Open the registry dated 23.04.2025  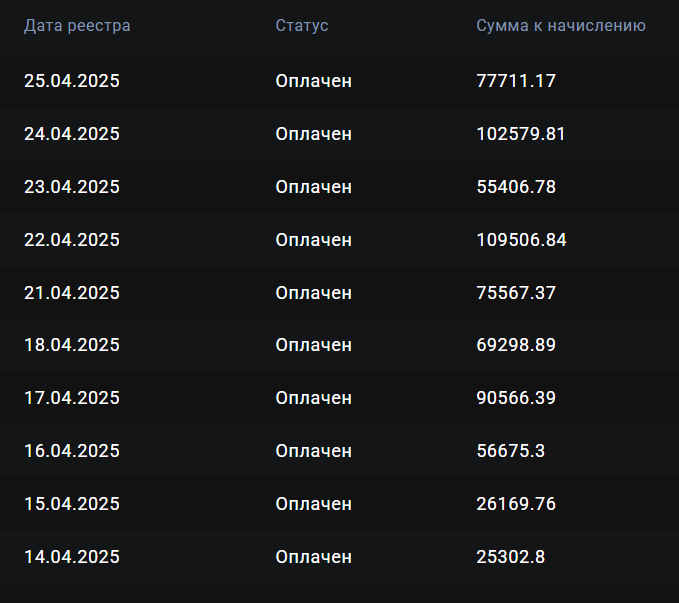tap(340, 187)
